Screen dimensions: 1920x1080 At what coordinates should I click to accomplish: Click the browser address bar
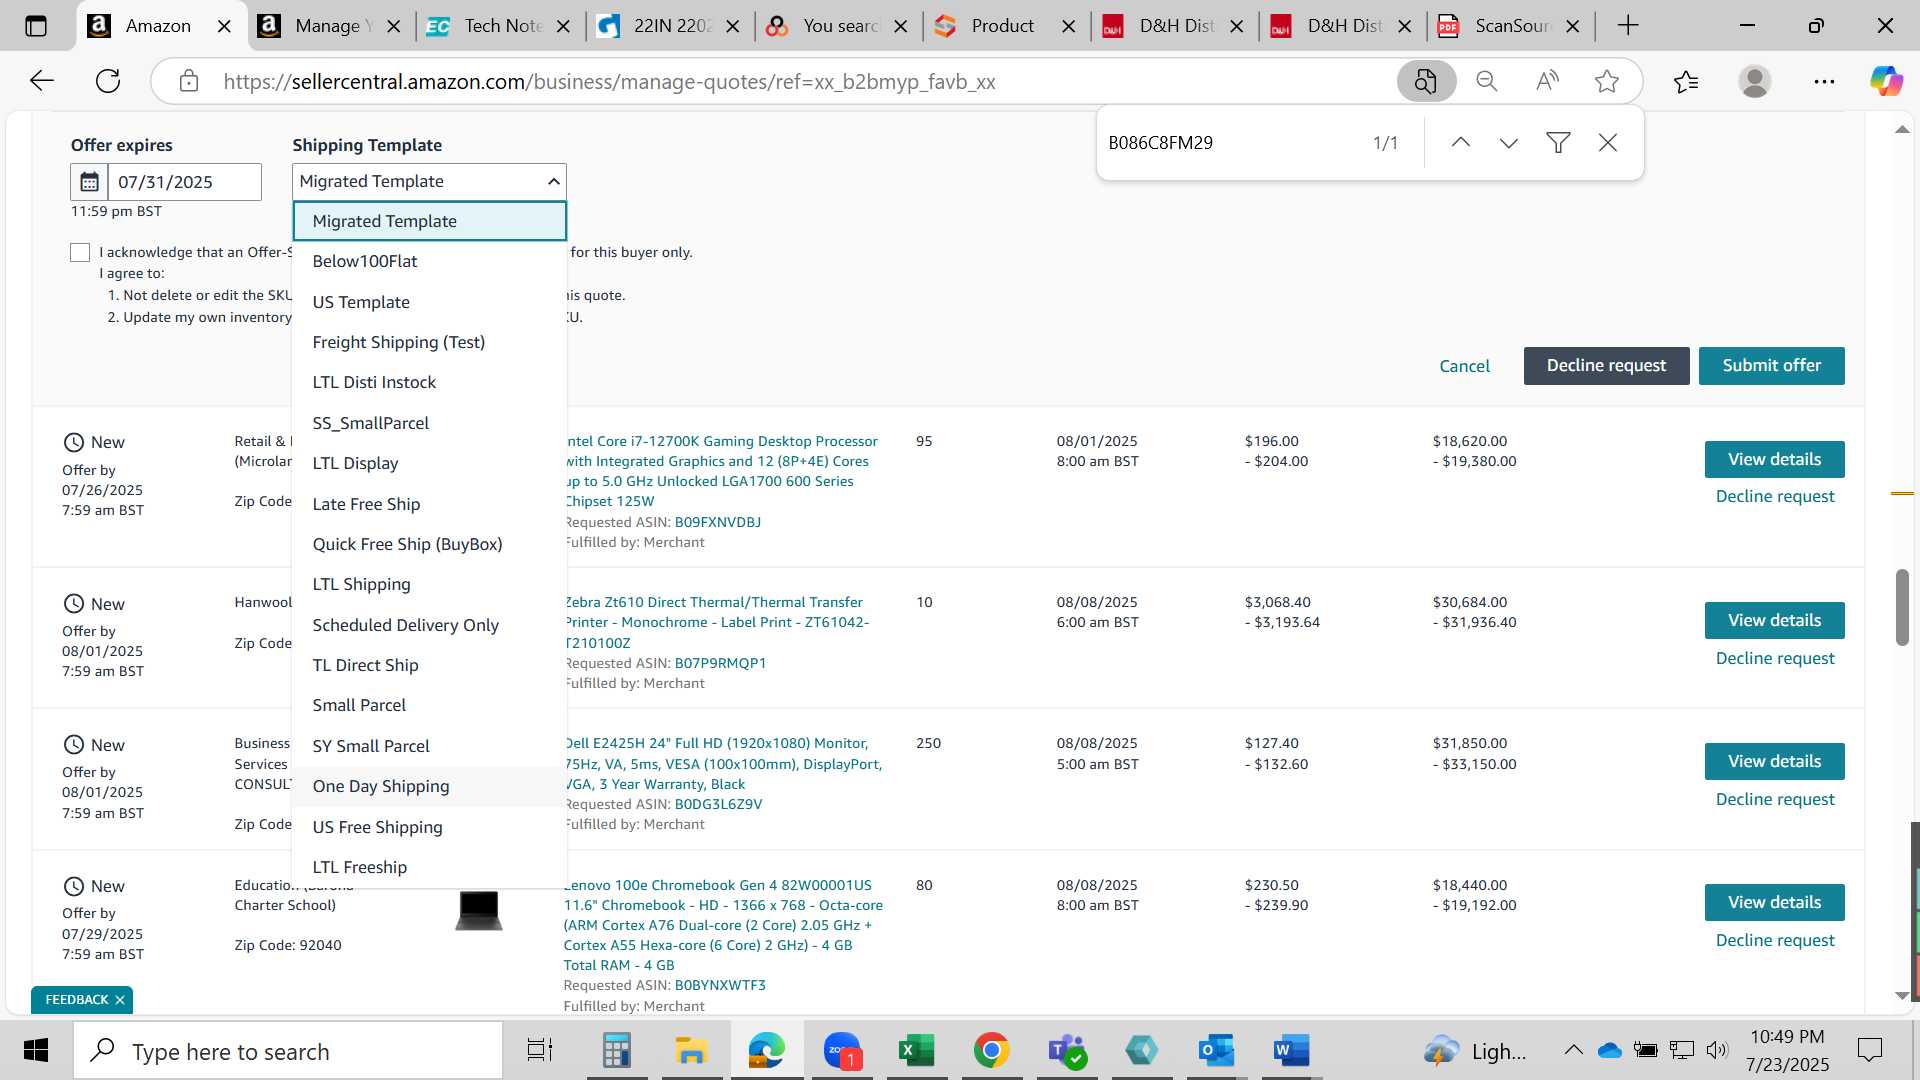point(780,81)
